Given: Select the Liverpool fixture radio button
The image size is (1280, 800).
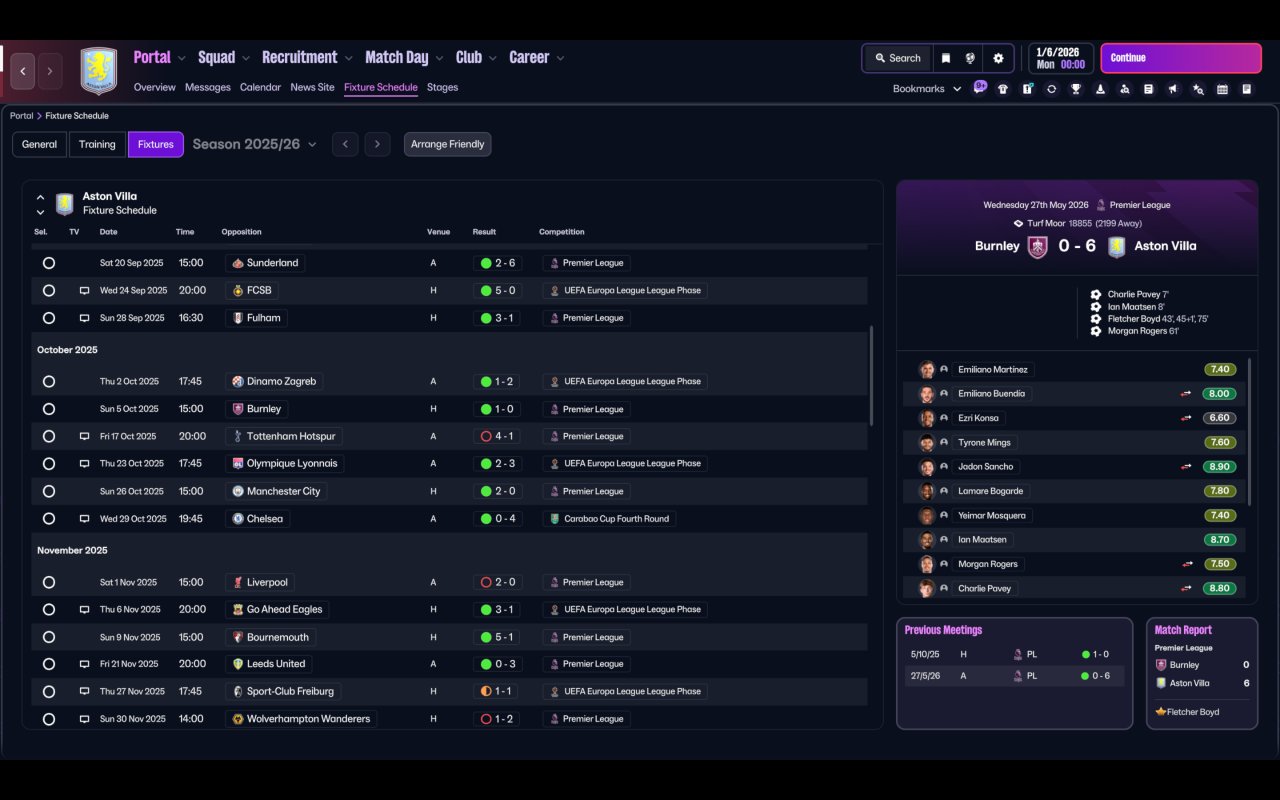Looking at the screenshot, I should tap(49, 582).
